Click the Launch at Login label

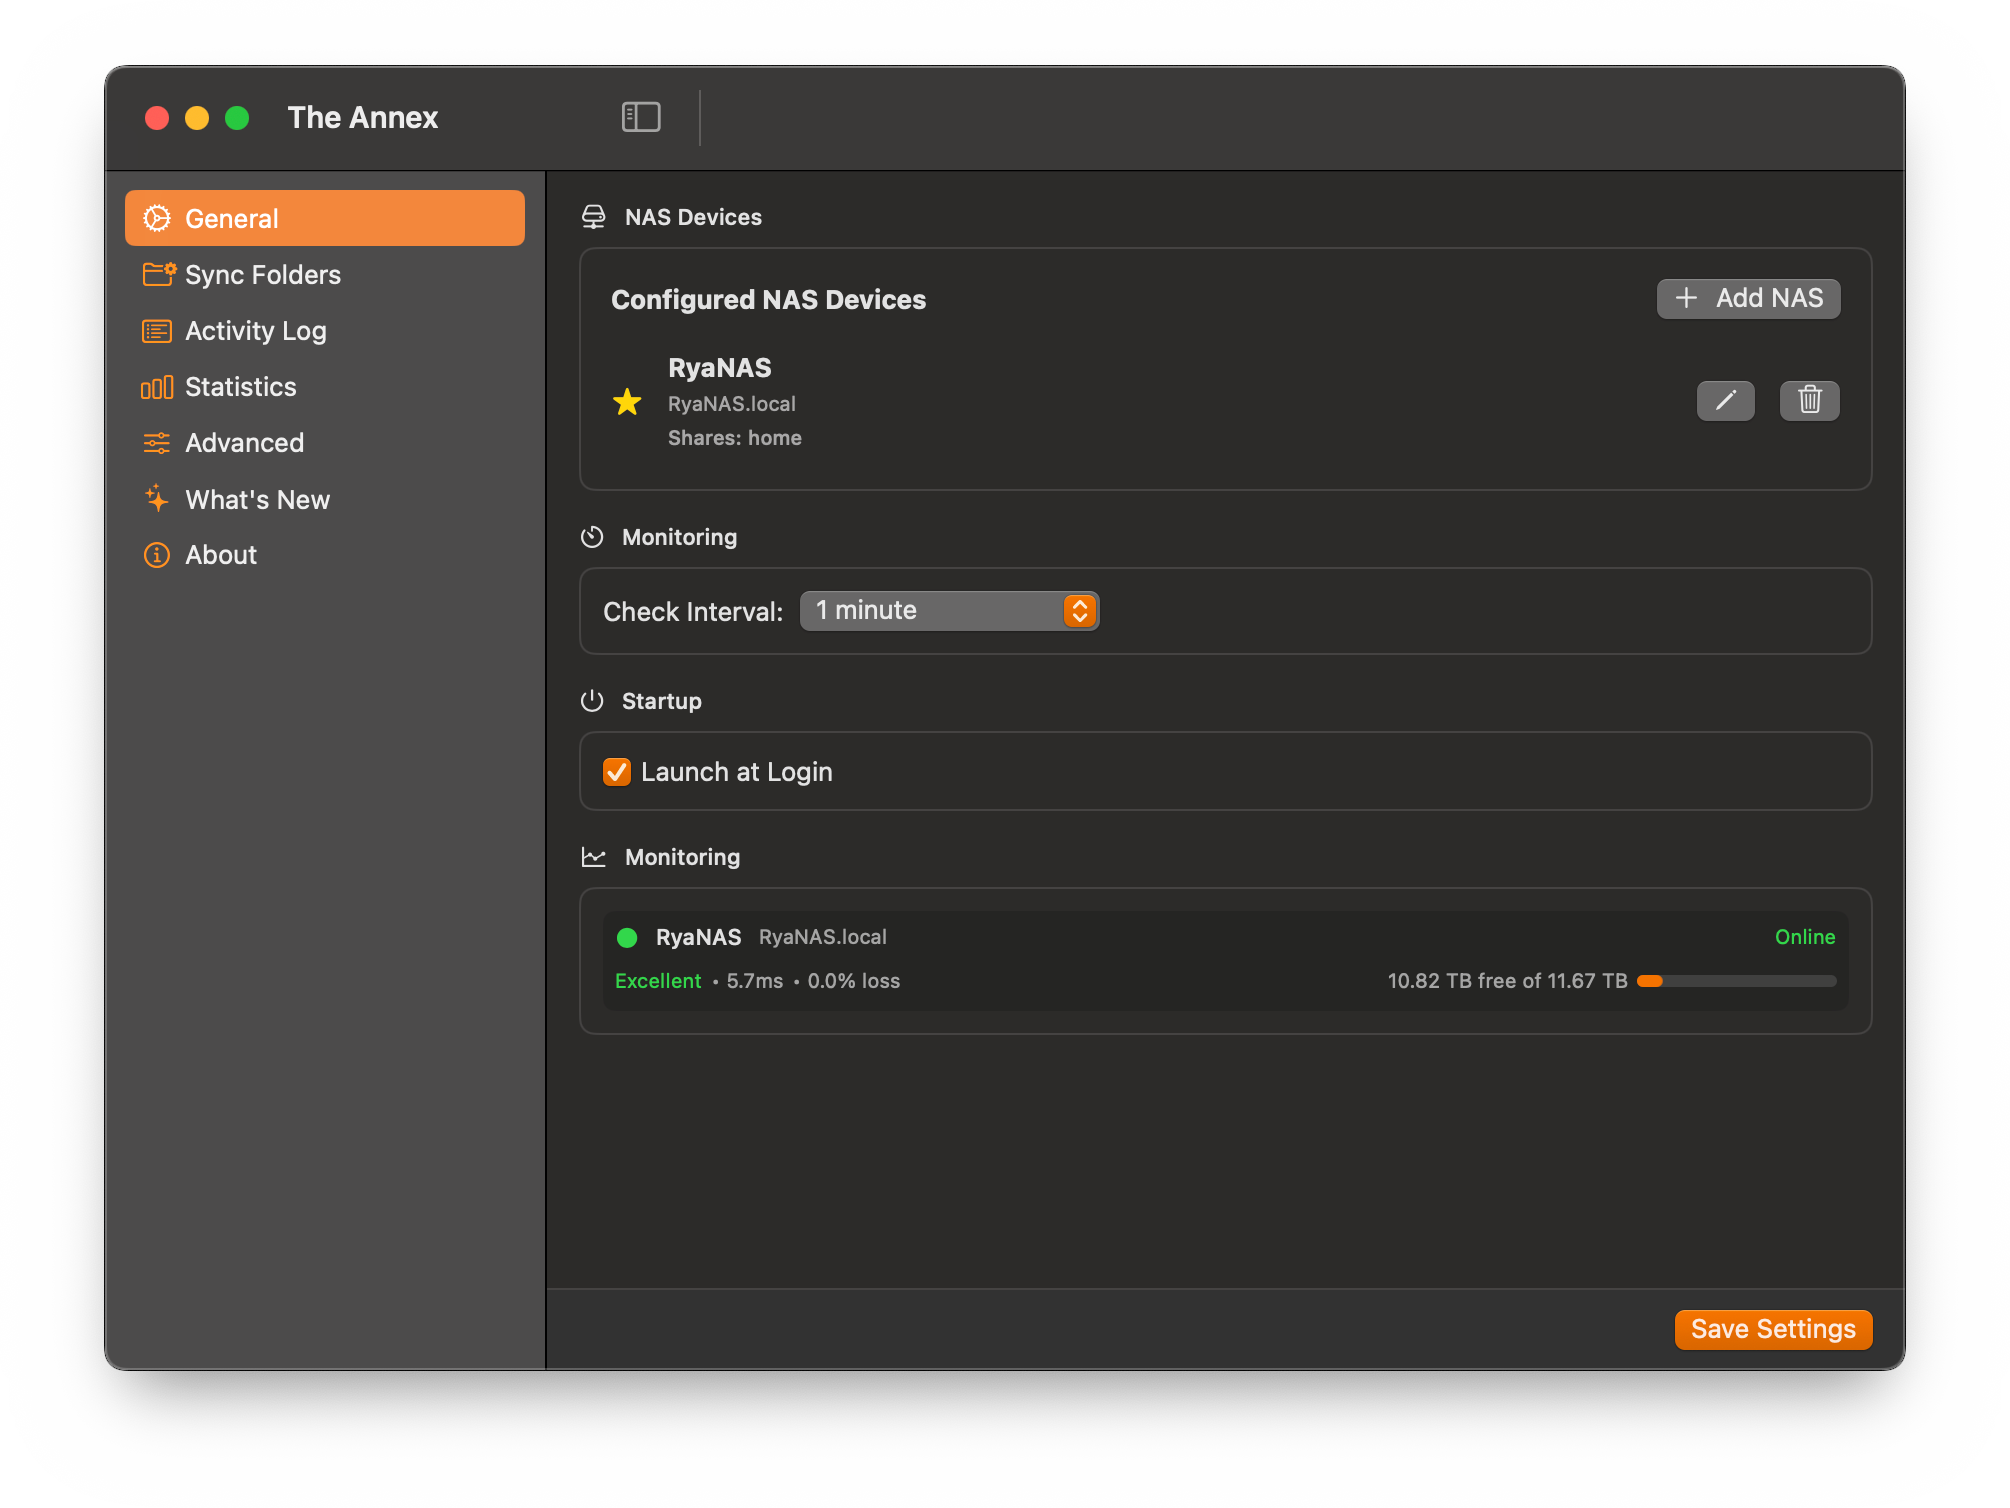pos(737,772)
